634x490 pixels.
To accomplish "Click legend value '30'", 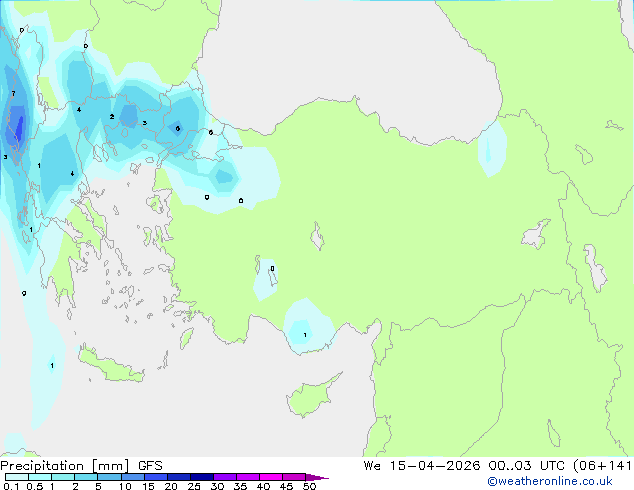I will (217, 486).
